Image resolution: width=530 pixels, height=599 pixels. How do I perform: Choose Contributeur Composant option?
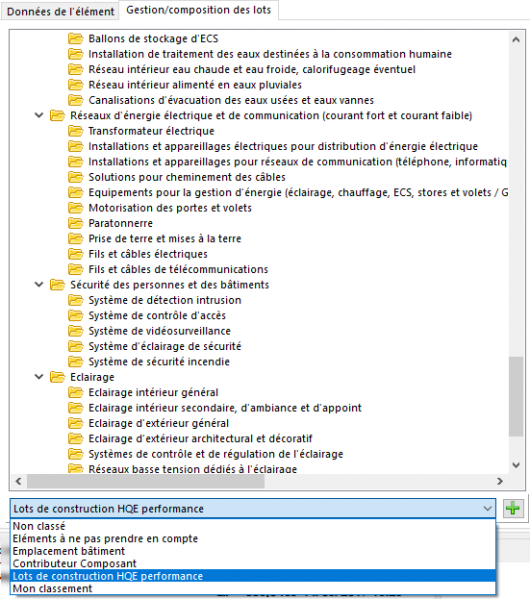click(x=253, y=563)
